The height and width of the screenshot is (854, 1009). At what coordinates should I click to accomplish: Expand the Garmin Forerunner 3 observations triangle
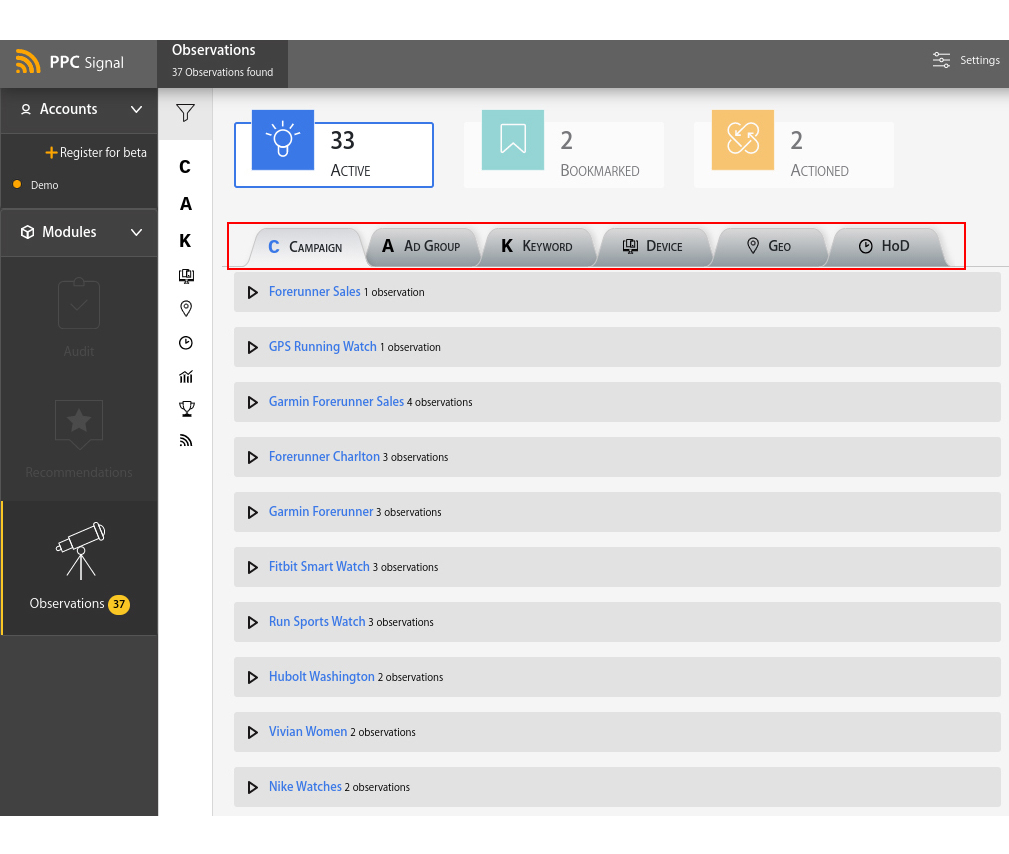click(x=252, y=513)
